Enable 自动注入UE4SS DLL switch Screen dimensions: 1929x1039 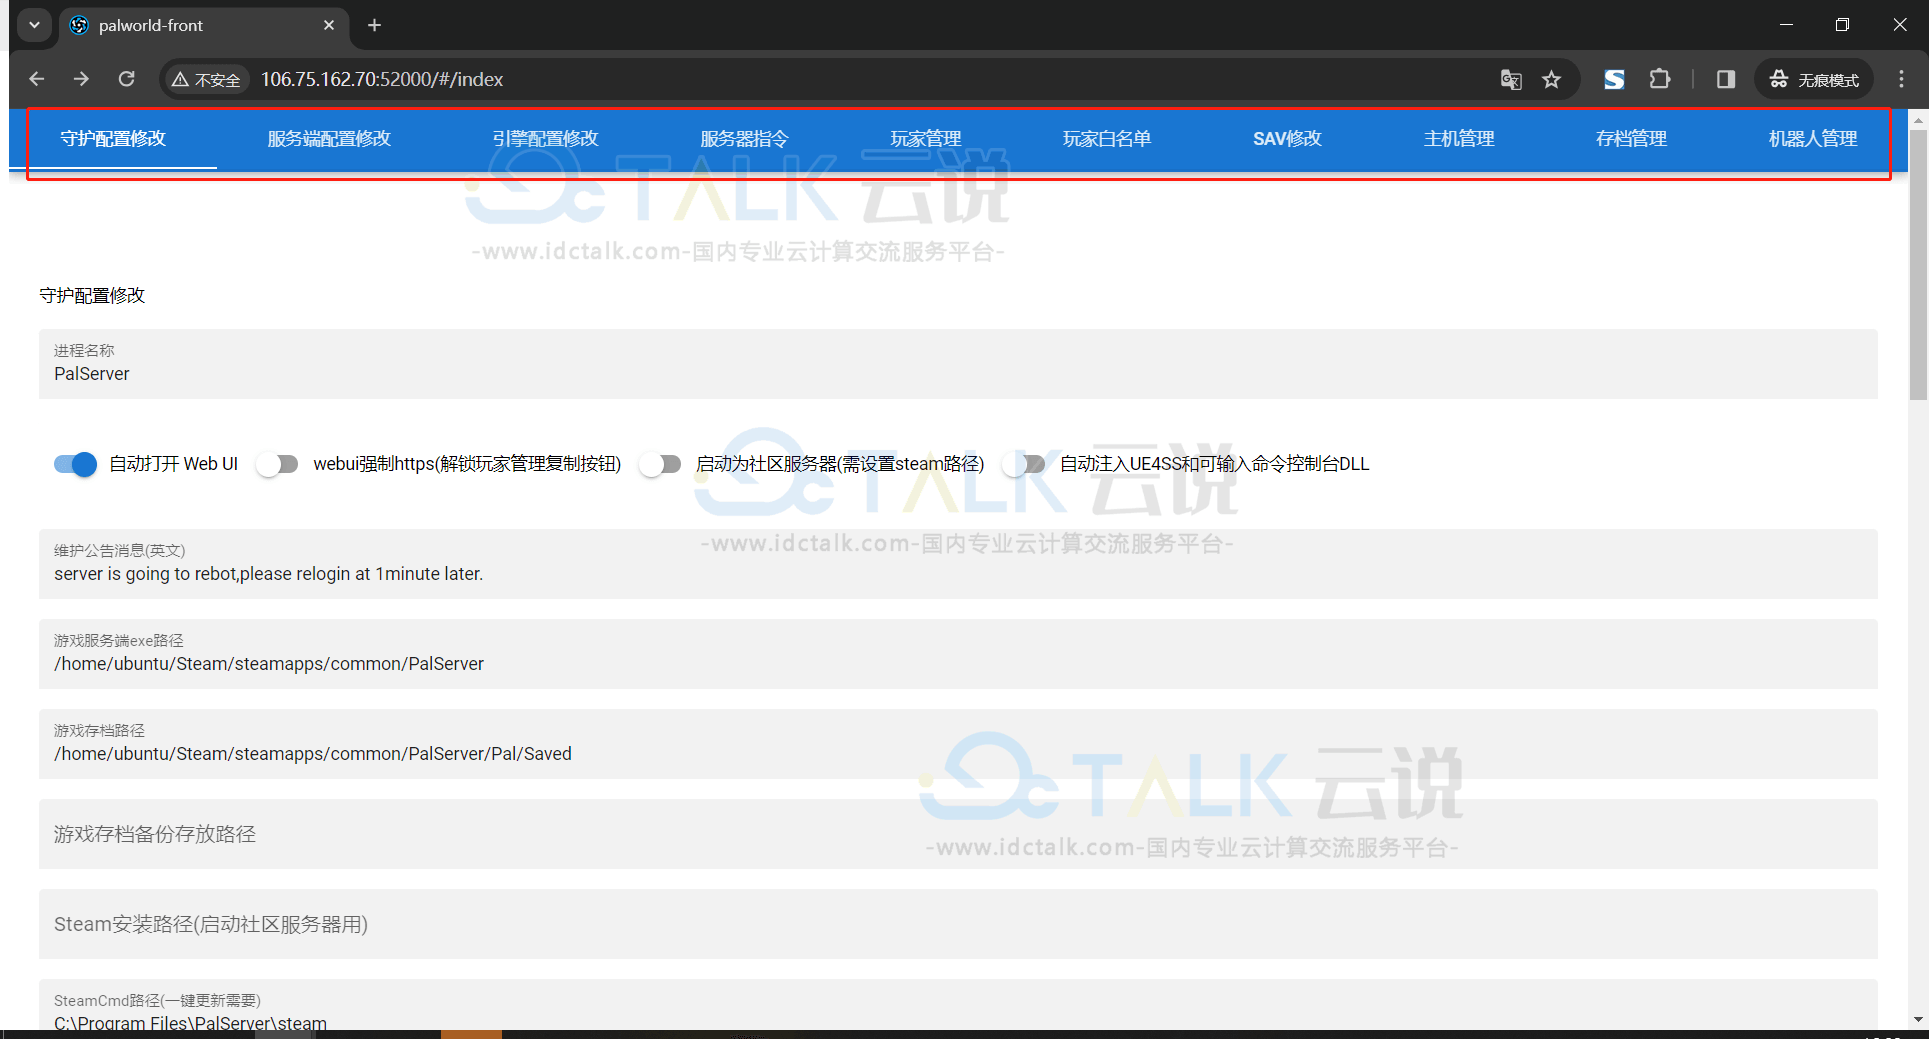tap(1024, 464)
